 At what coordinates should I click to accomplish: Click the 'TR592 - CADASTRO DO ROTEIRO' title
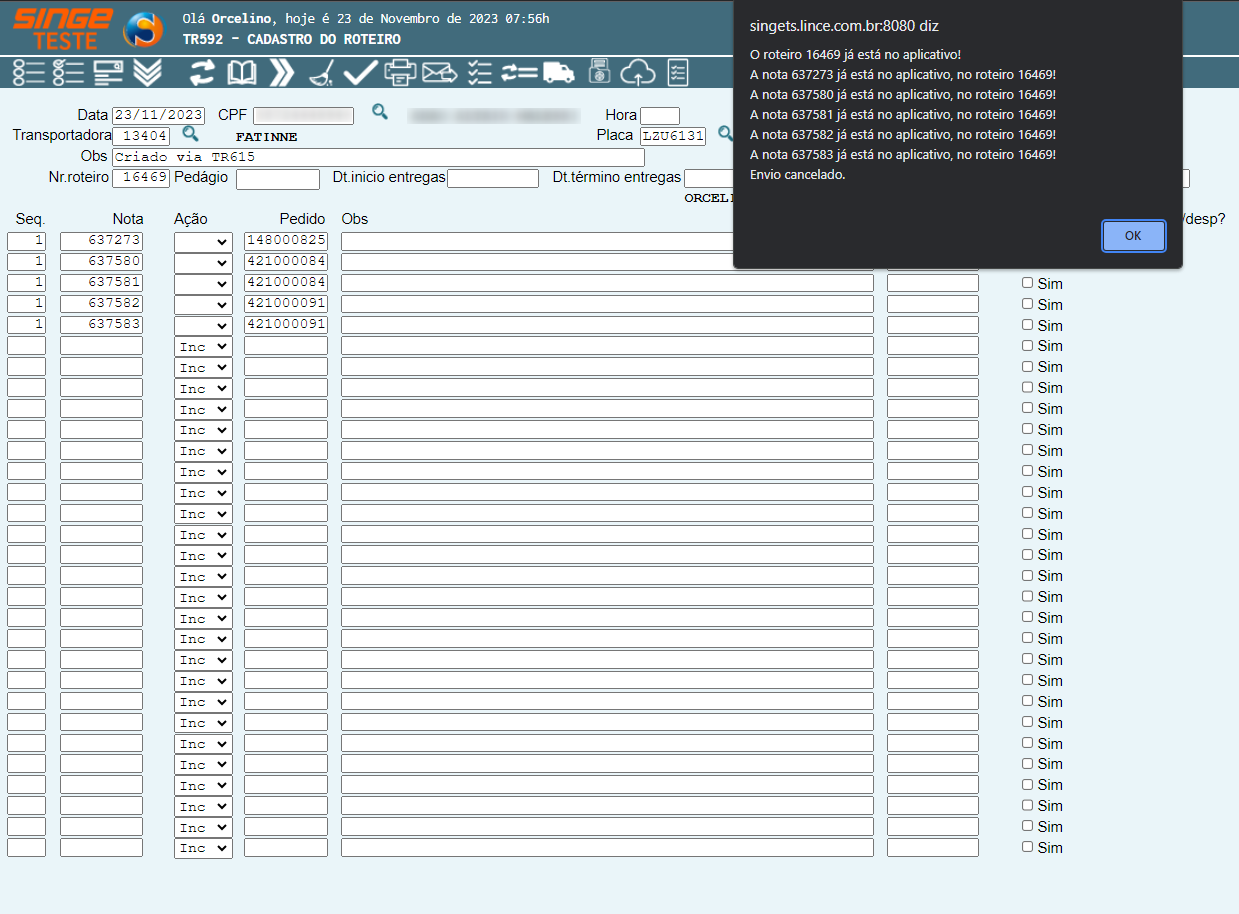pyautogui.click(x=292, y=40)
